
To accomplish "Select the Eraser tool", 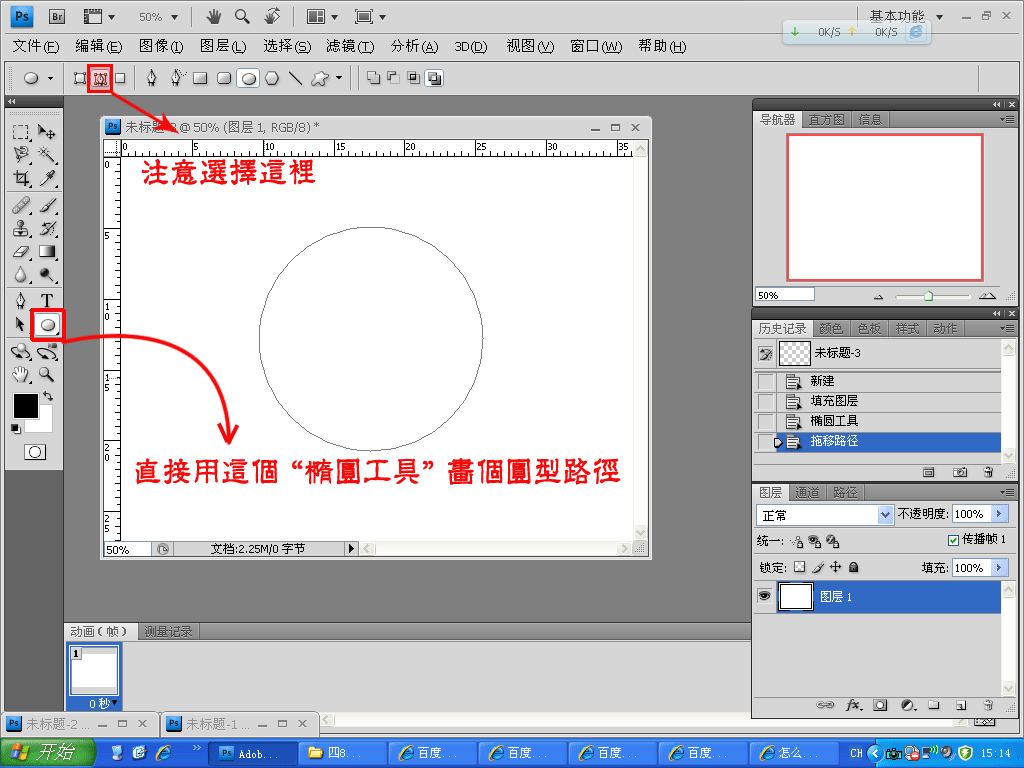I will pyautogui.click(x=21, y=251).
